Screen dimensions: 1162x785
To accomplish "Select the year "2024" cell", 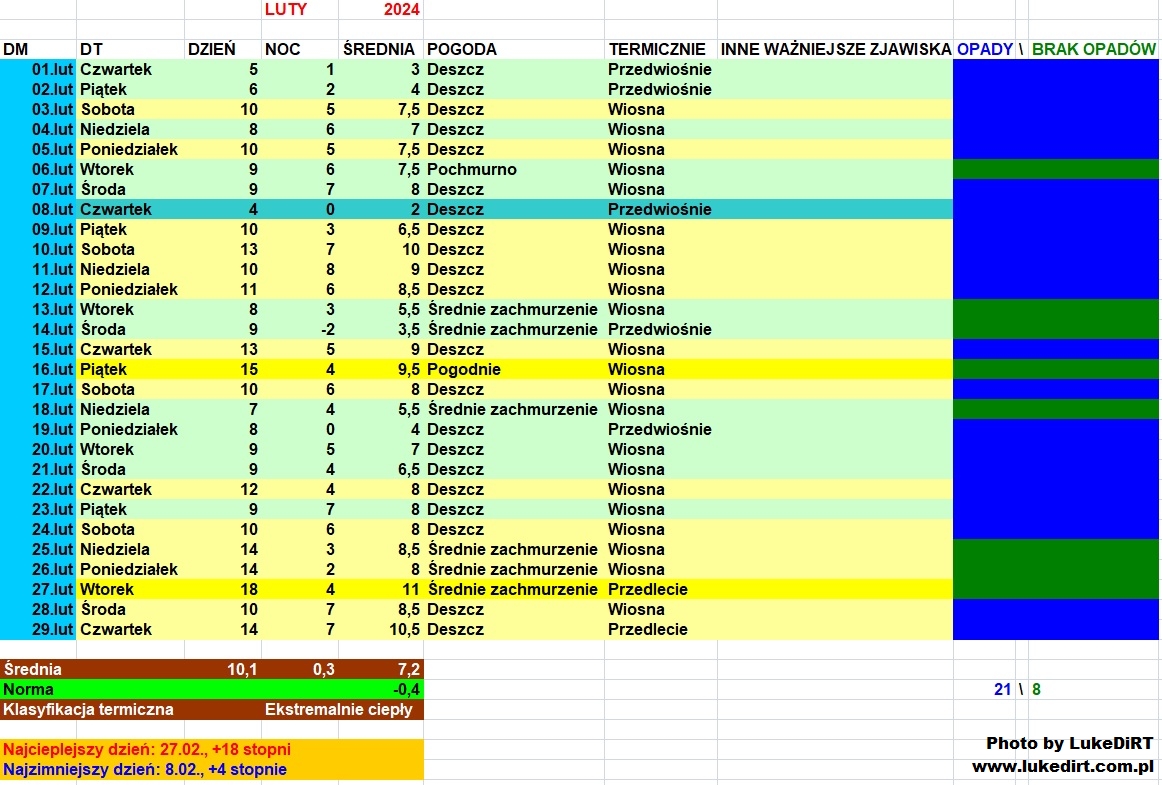I will click(x=401, y=10).
